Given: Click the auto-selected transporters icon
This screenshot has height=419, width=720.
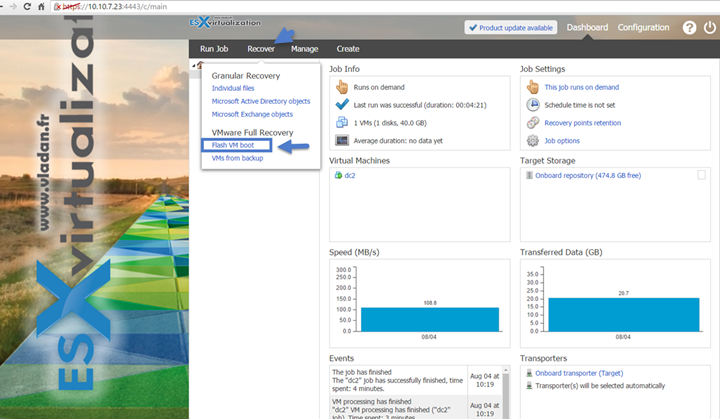Looking at the screenshot, I should tap(529, 386).
